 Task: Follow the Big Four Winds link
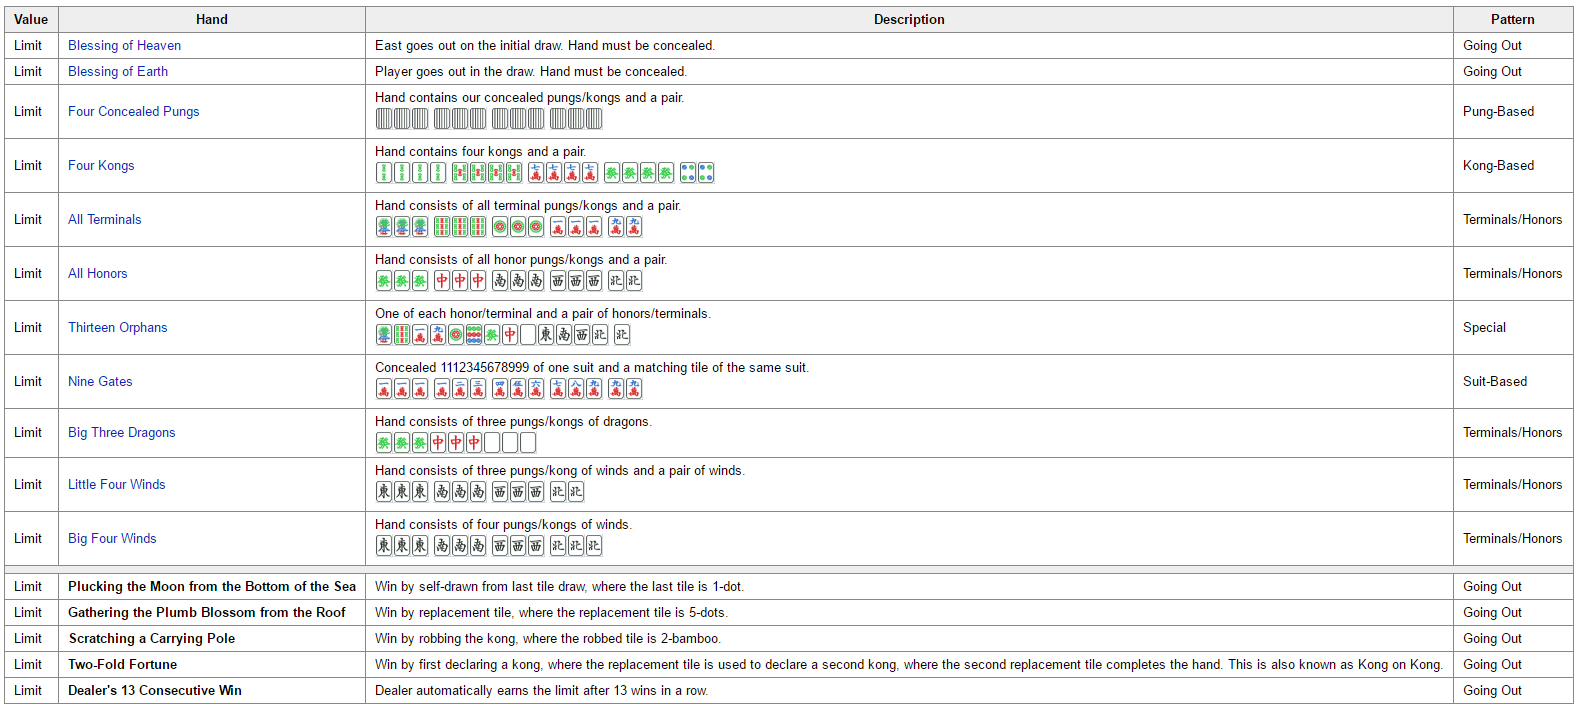(x=112, y=538)
